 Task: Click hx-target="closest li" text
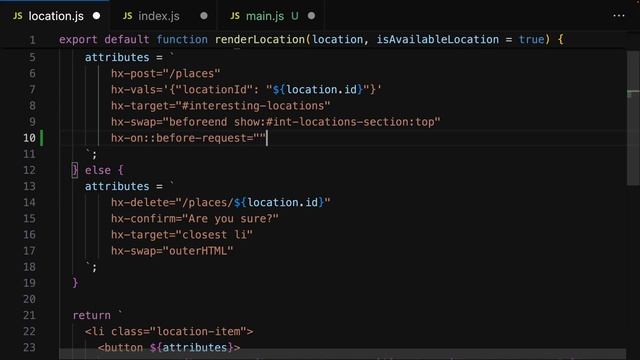tap(182, 235)
